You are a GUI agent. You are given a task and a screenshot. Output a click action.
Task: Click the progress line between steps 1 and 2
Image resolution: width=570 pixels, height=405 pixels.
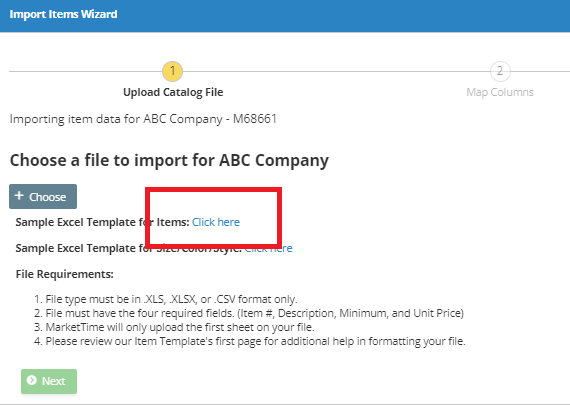[336, 71]
